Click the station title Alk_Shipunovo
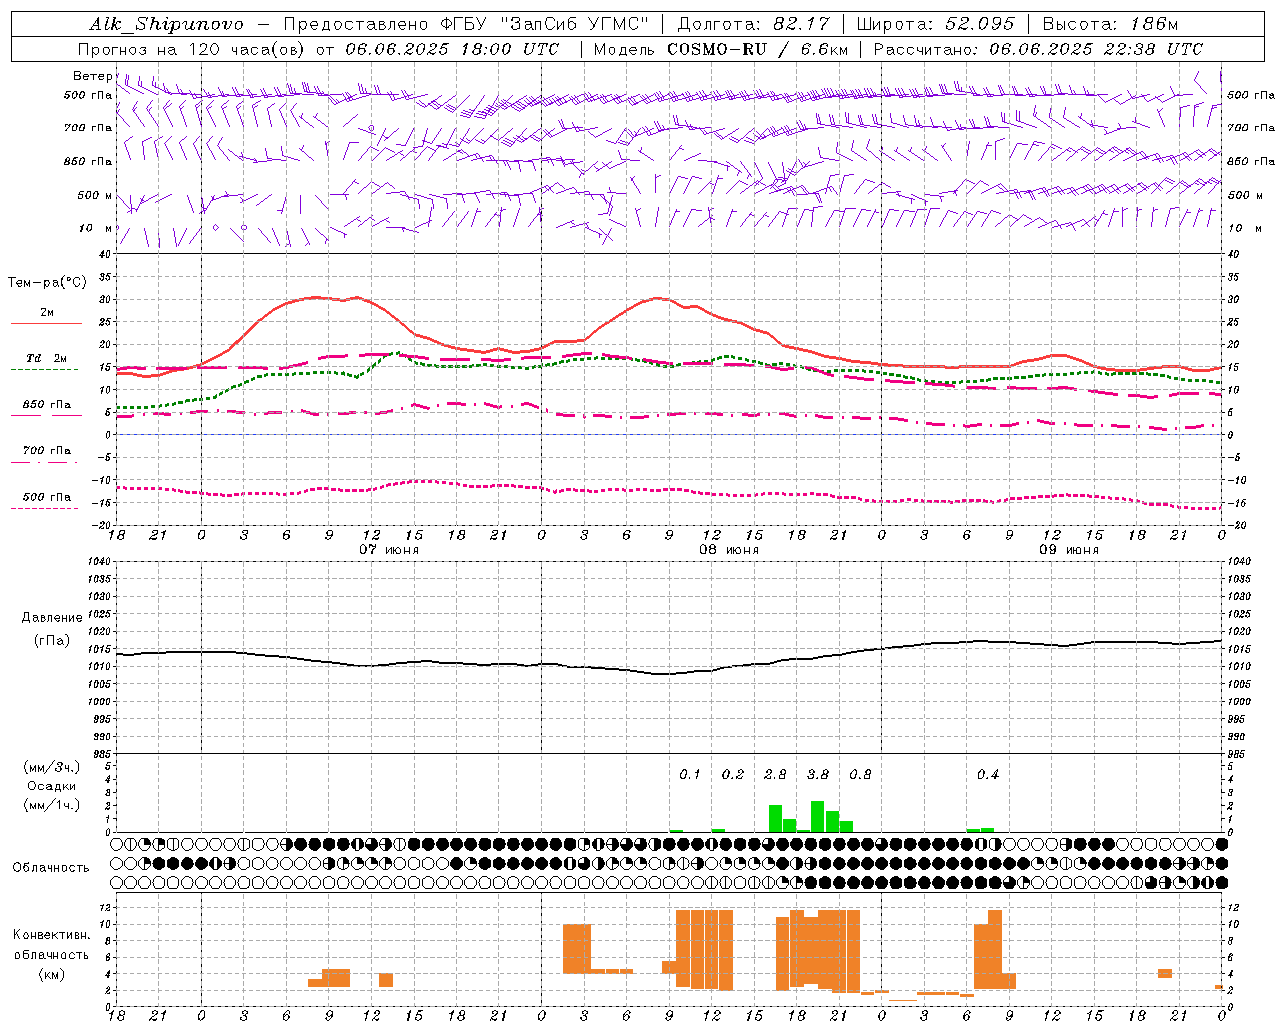 pos(166,24)
